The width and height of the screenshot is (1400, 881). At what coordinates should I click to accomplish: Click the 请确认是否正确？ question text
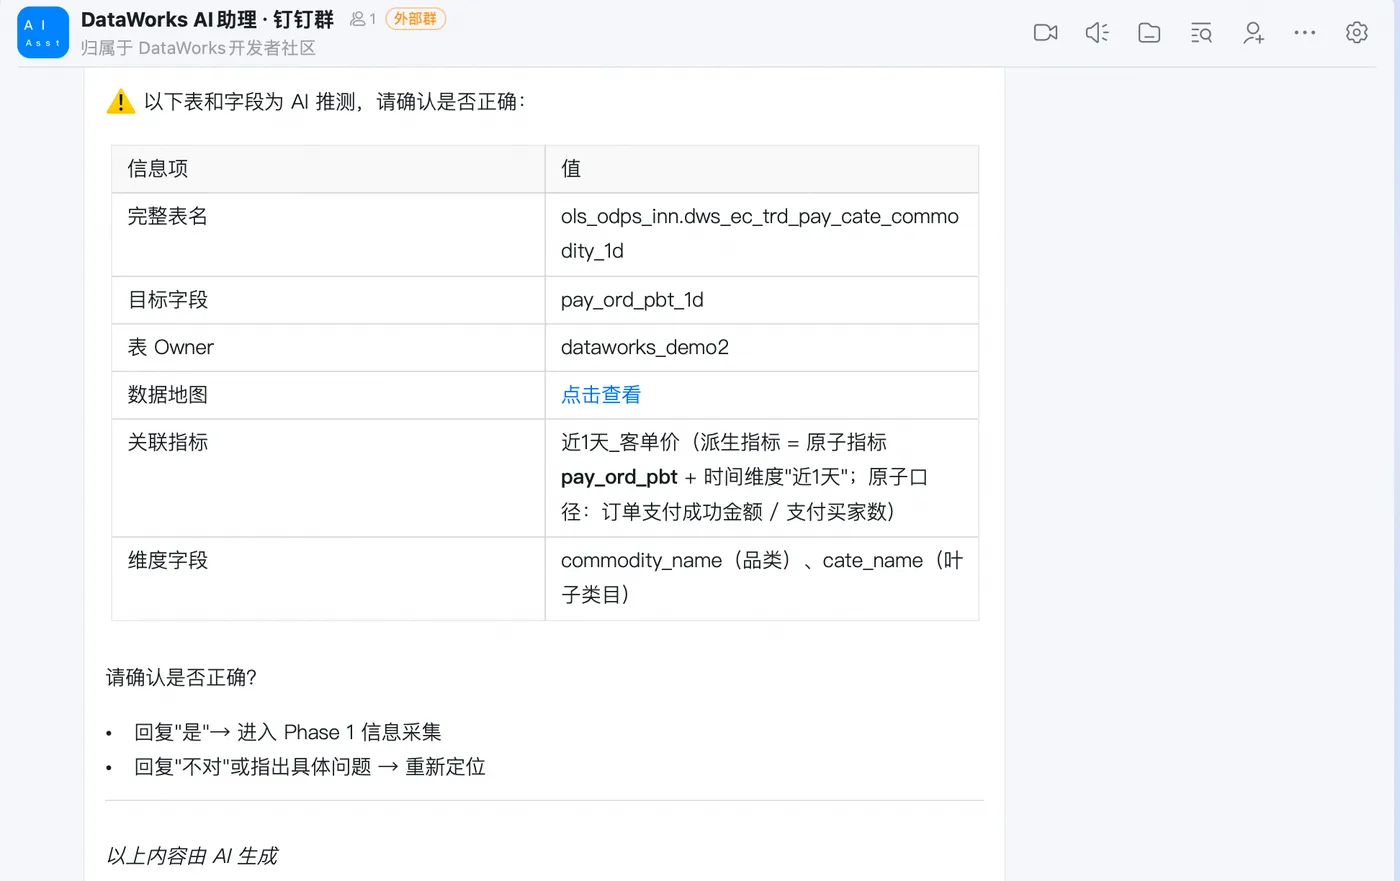click(x=181, y=678)
